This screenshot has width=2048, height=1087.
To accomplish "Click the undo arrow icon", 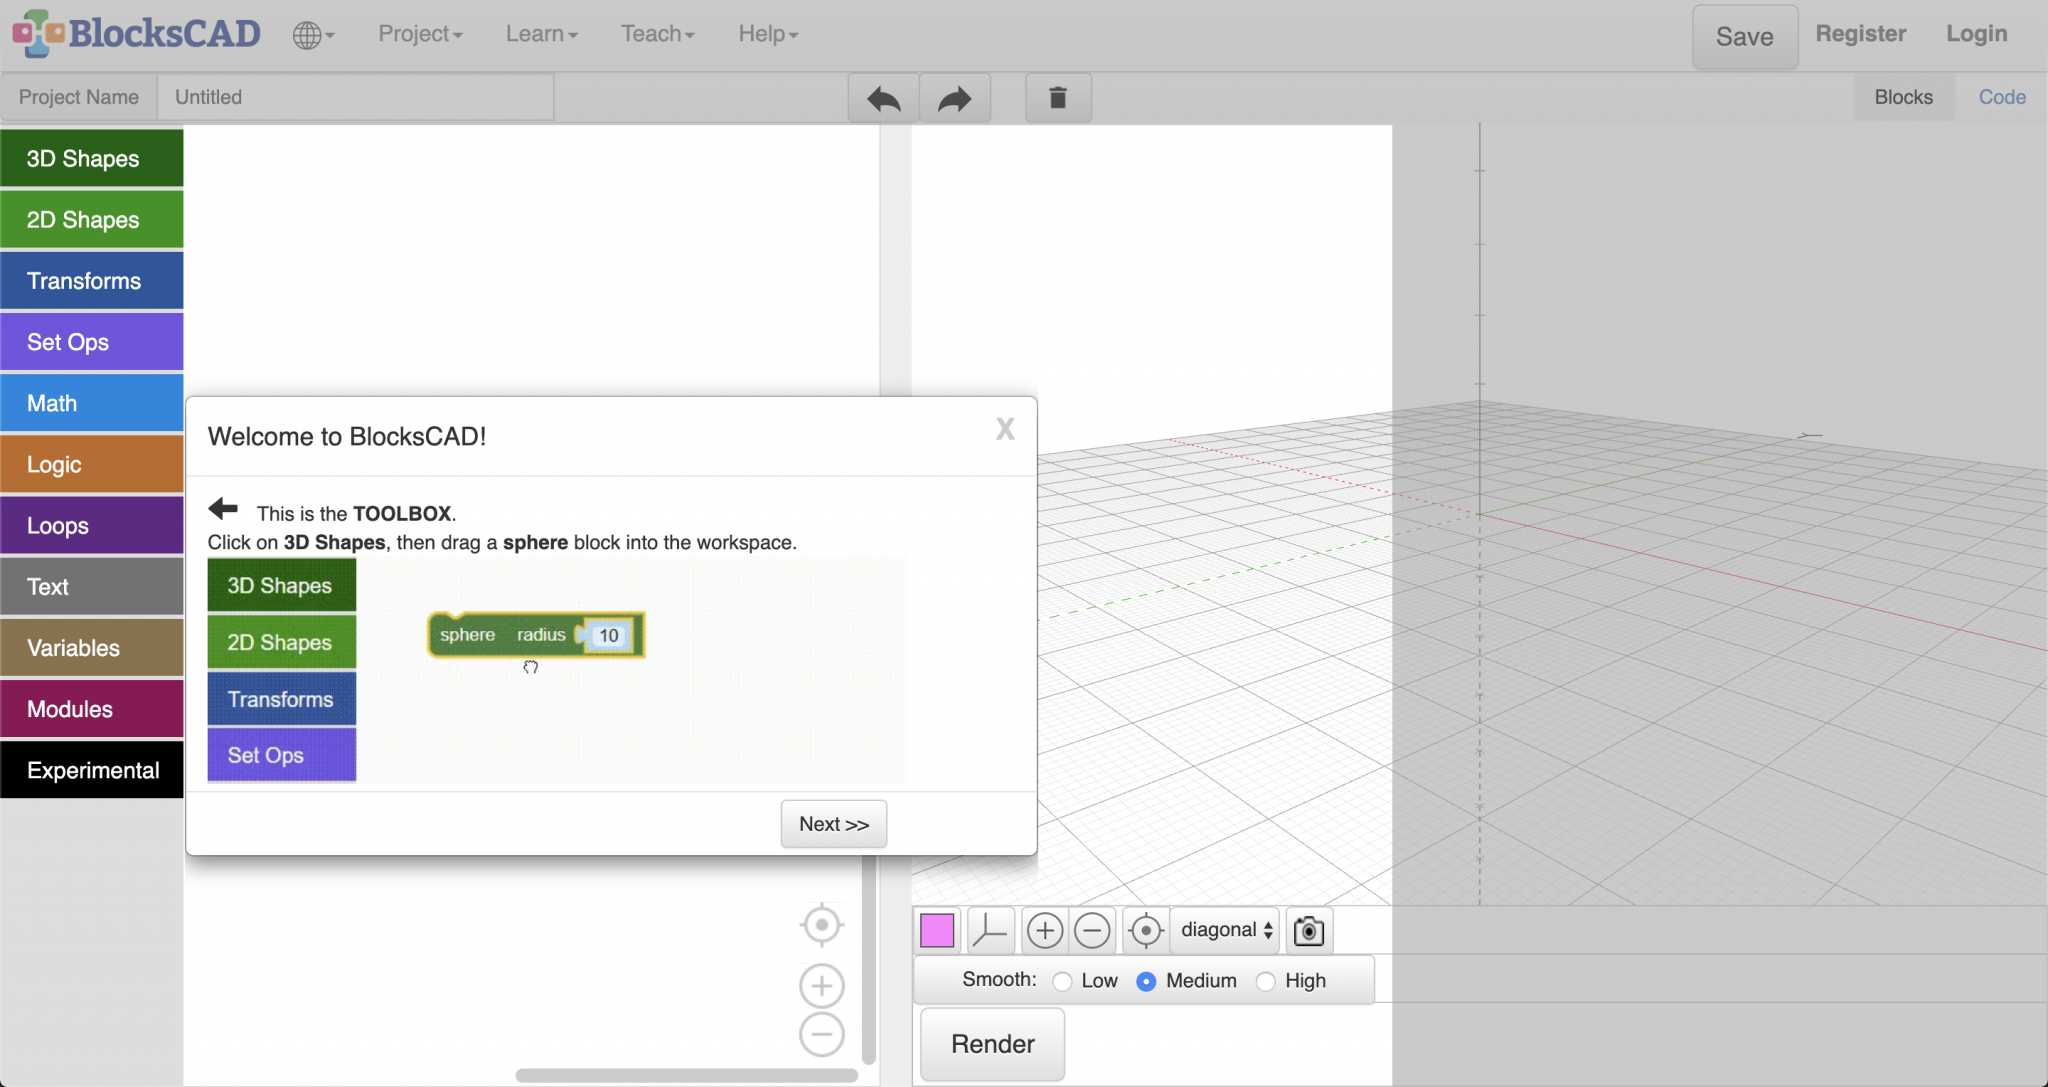I will [883, 98].
